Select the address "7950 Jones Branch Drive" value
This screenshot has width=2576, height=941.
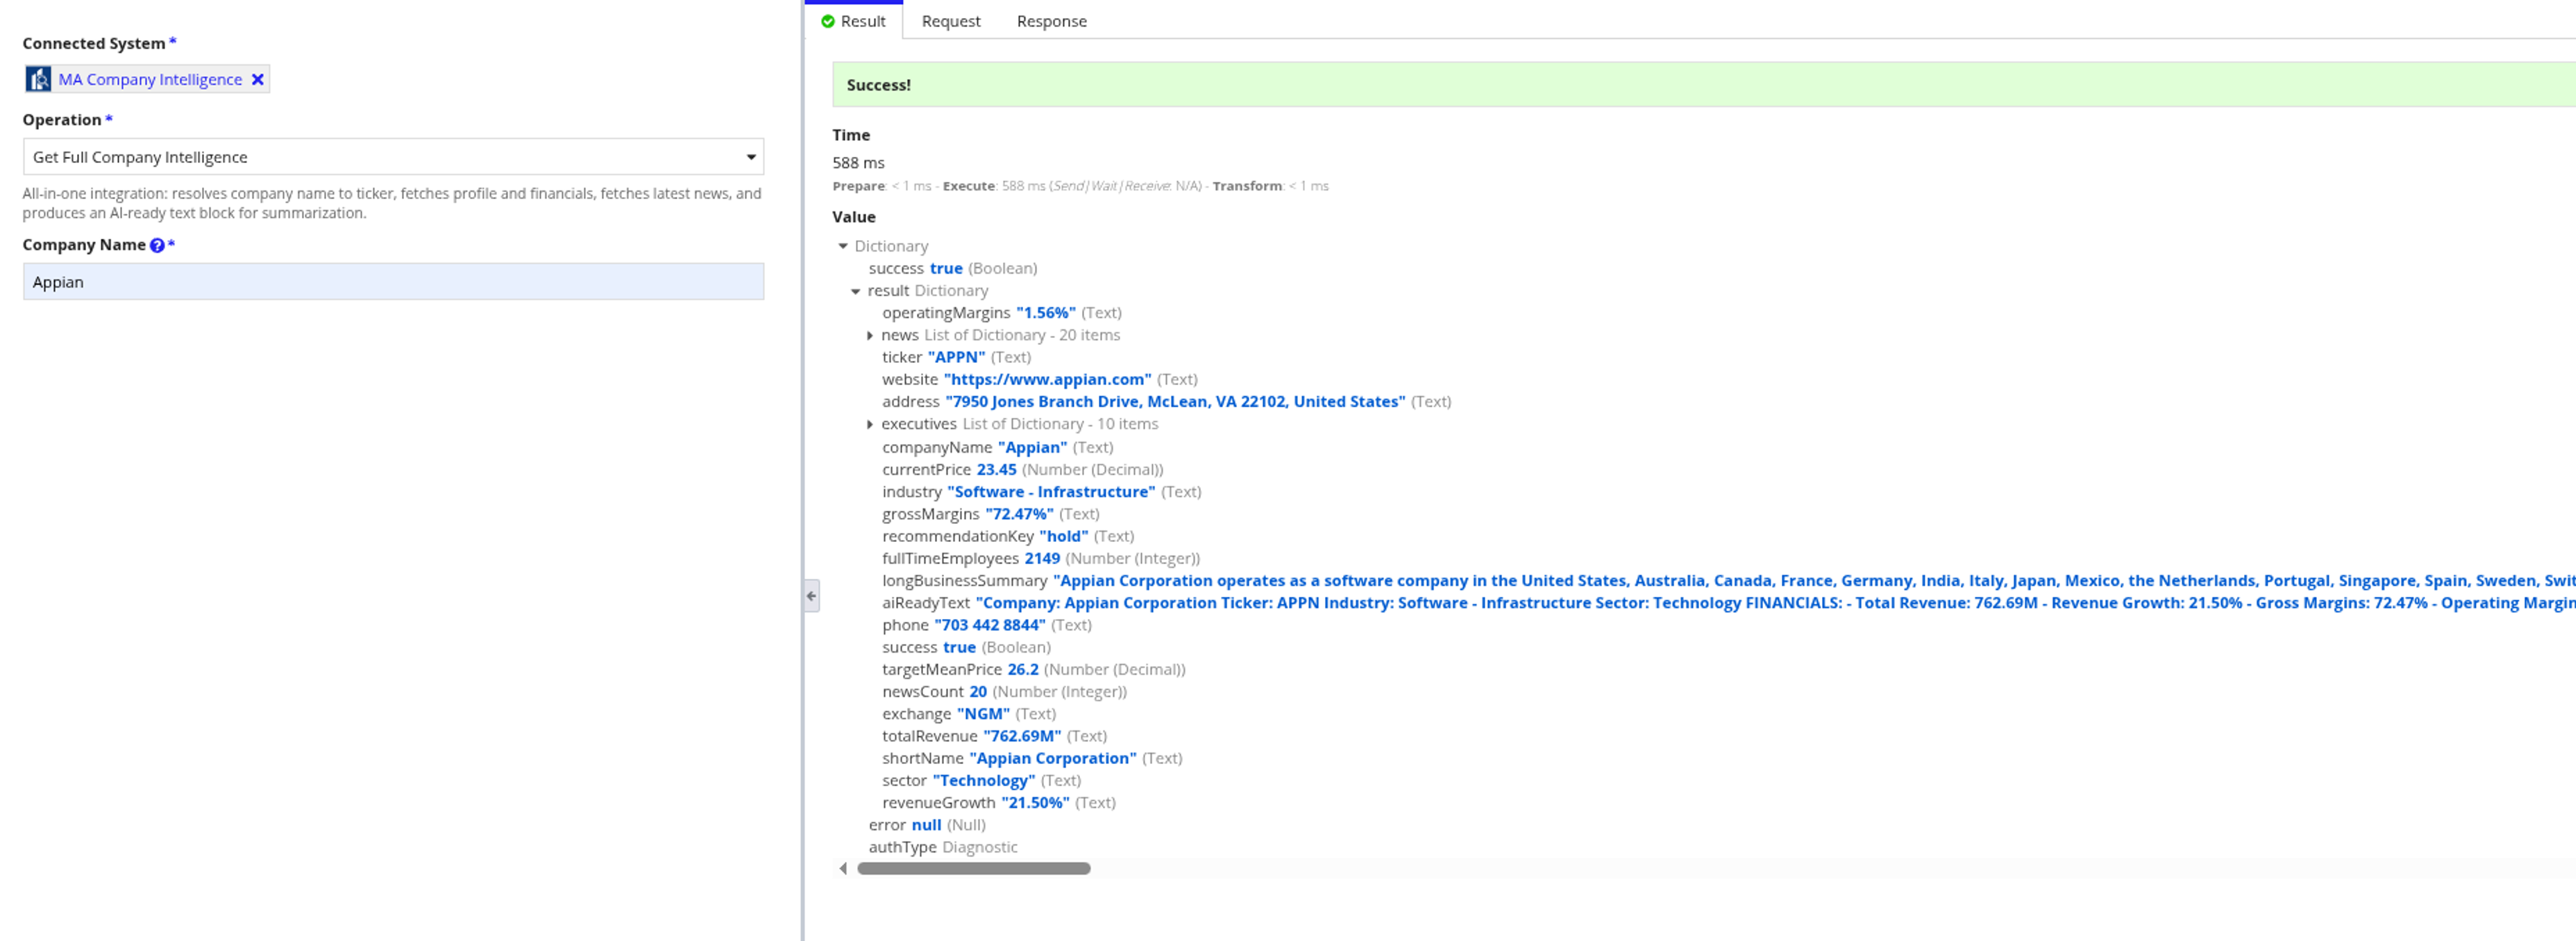(1175, 401)
